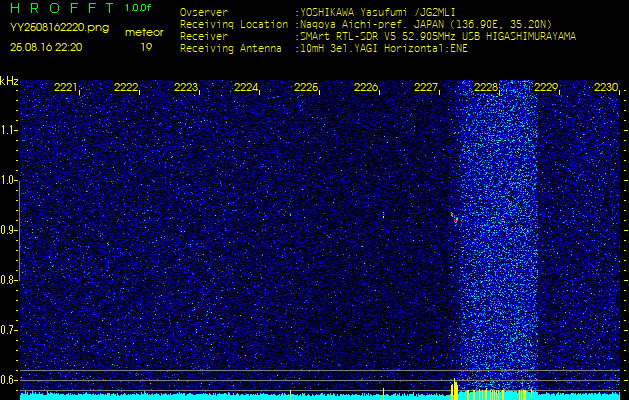The height and width of the screenshot is (400, 629).
Task: Click the 2221 time marker
Action: coord(66,87)
